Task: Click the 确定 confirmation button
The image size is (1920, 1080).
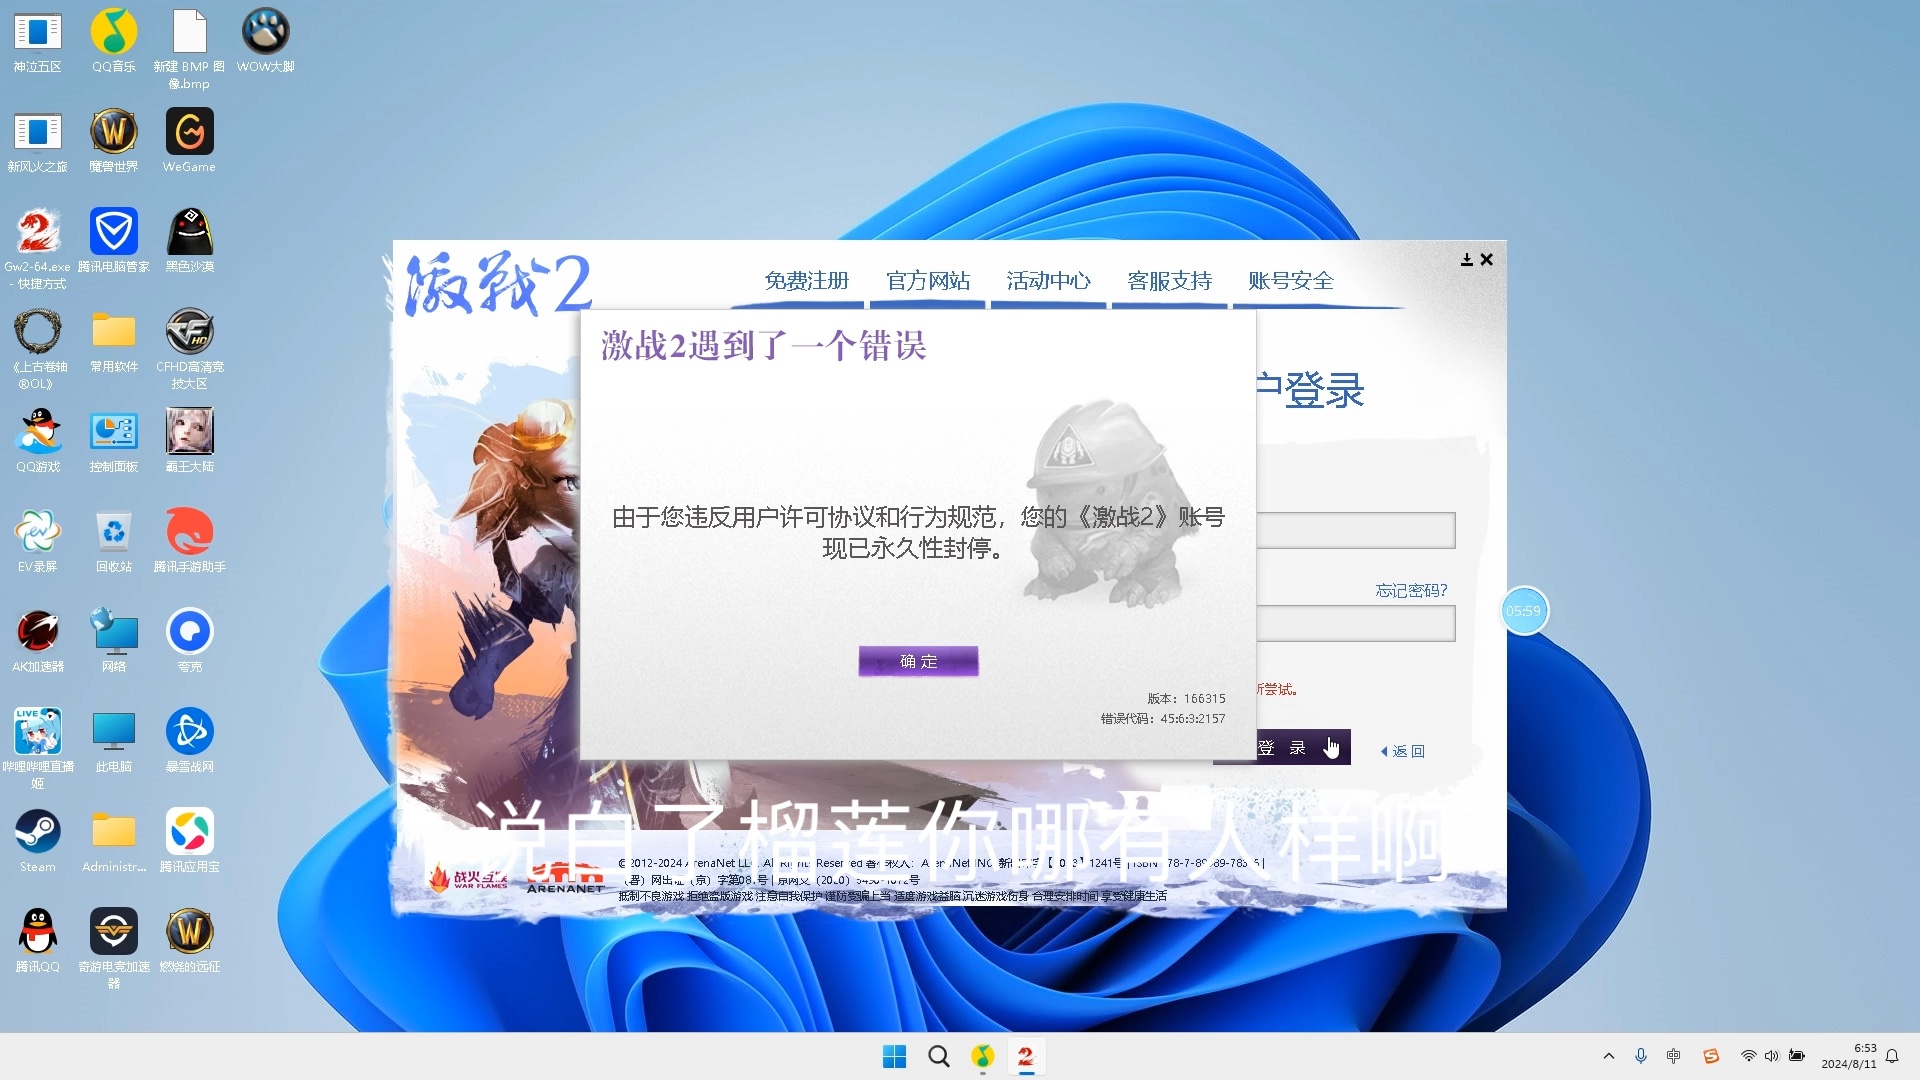Action: (918, 661)
